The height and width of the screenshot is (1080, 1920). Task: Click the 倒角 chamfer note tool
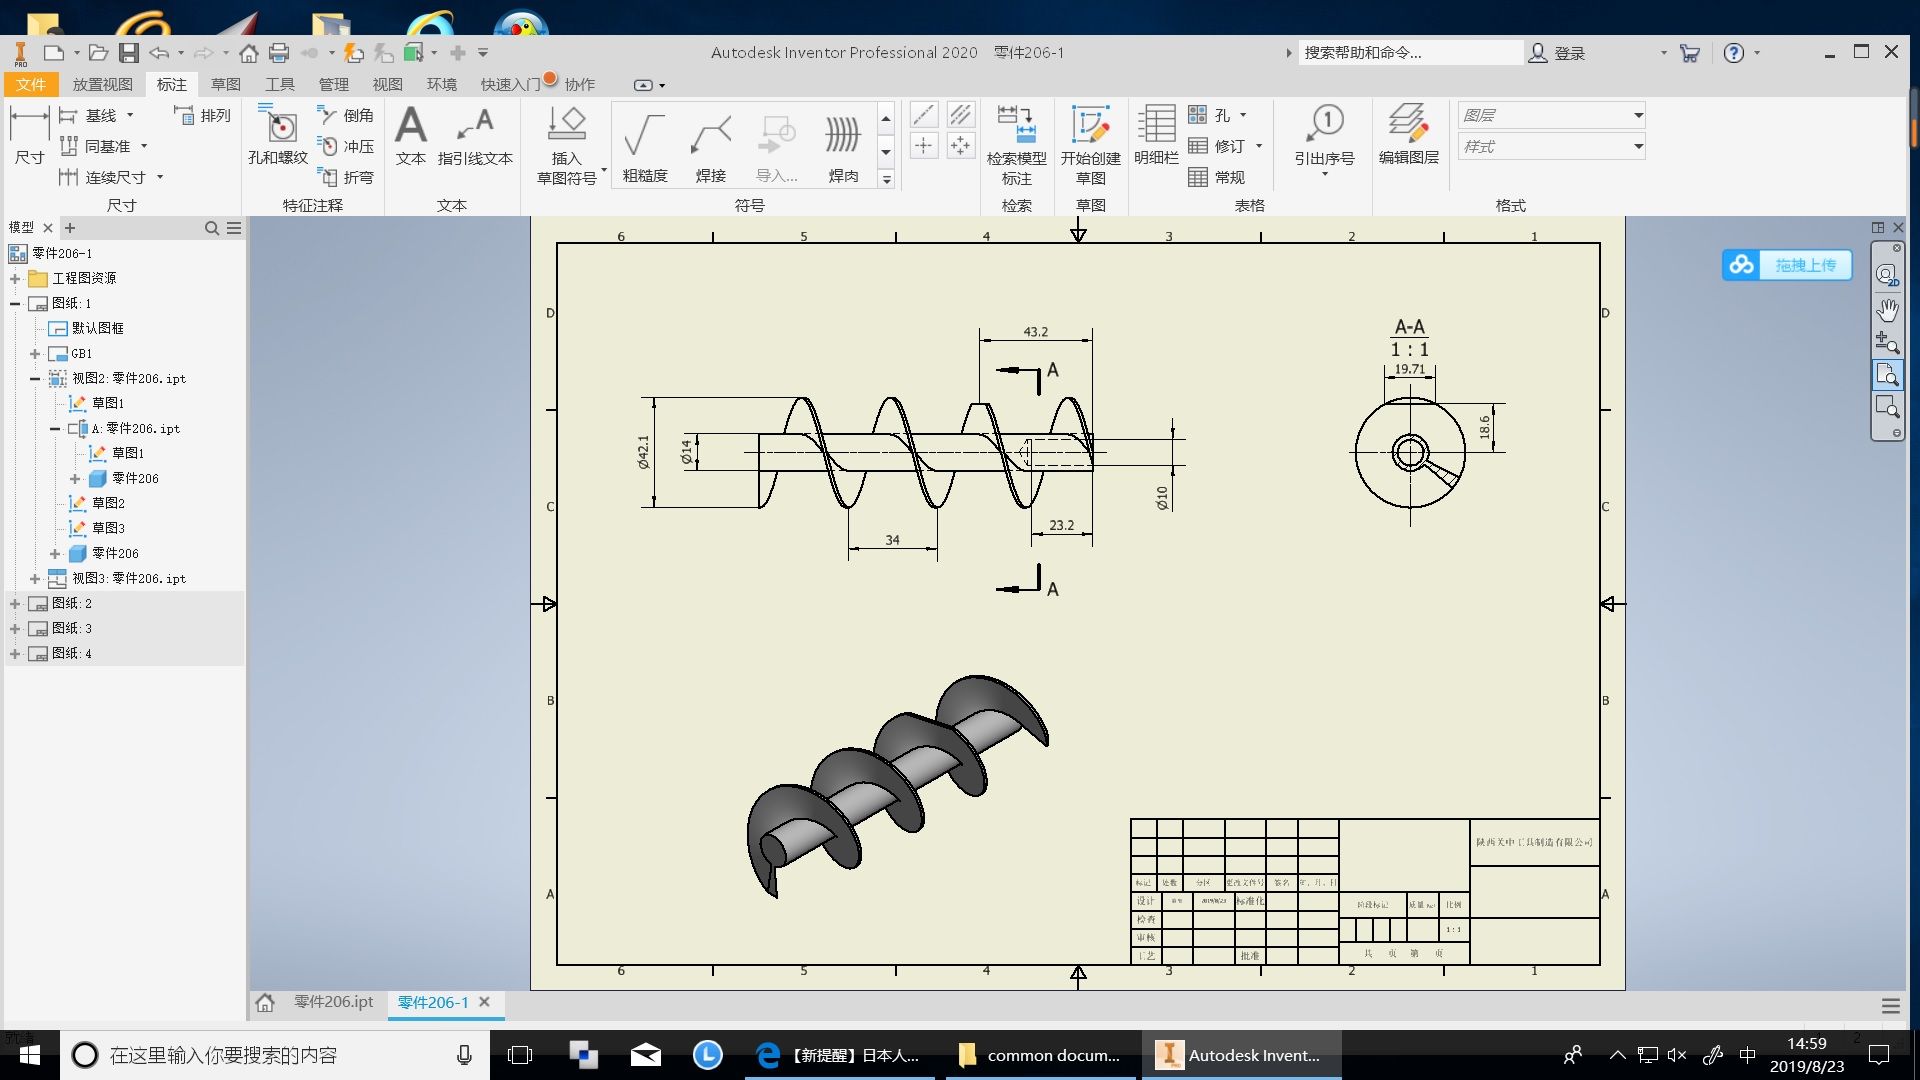pos(345,116)
